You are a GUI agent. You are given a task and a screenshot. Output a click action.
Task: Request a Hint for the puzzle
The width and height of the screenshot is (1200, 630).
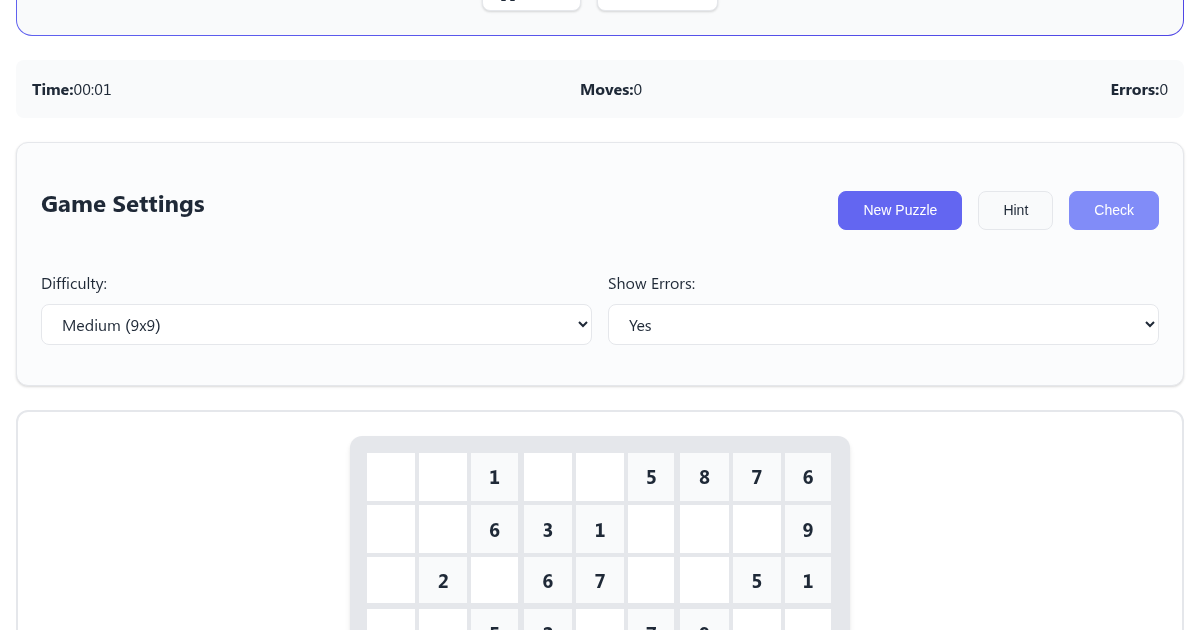tap(1015, 210)
